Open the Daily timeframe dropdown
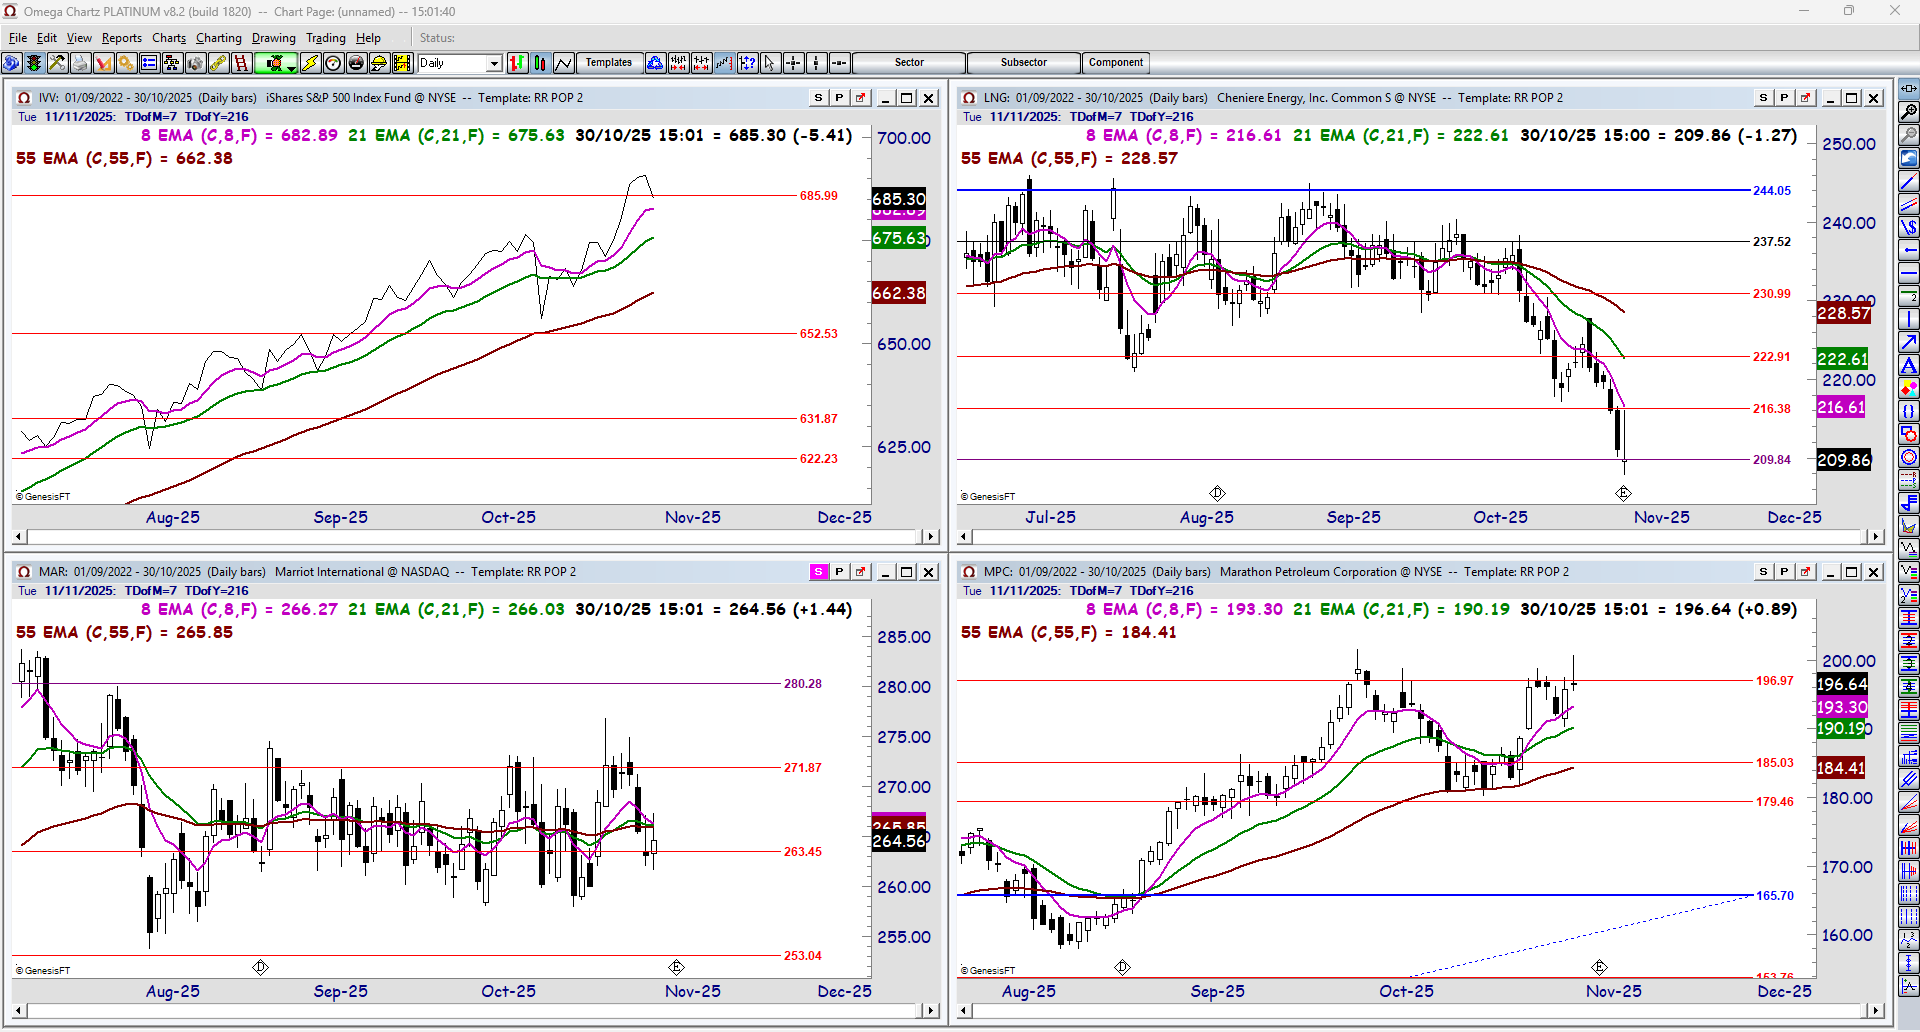Image resolution: width=1920 pixels, height=1032 pixels. click(x=494, y=63)
